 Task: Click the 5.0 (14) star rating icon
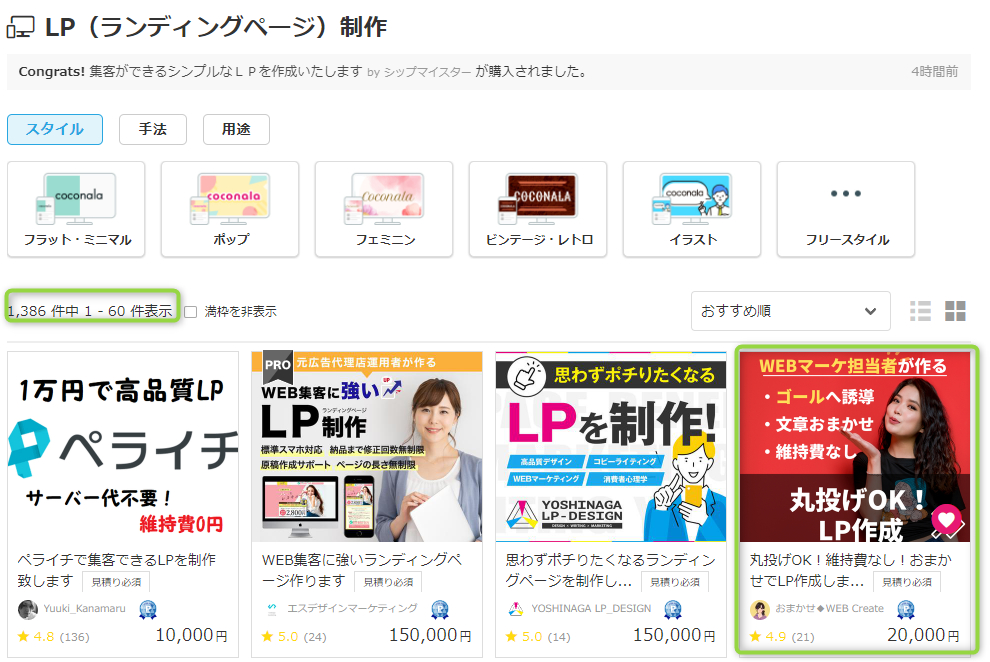click(x=511, y=637)
